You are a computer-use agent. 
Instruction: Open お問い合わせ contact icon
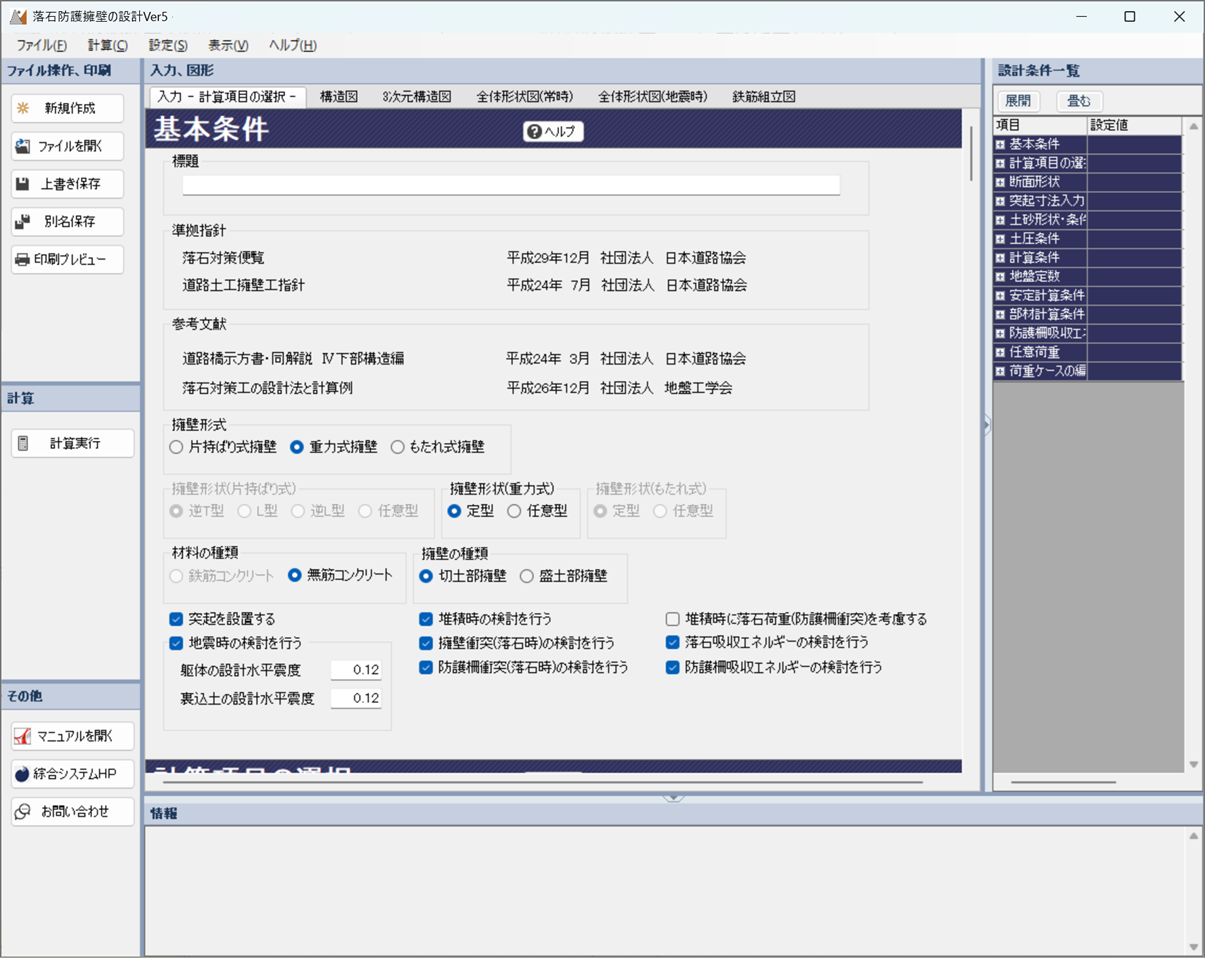click(23, 812)
